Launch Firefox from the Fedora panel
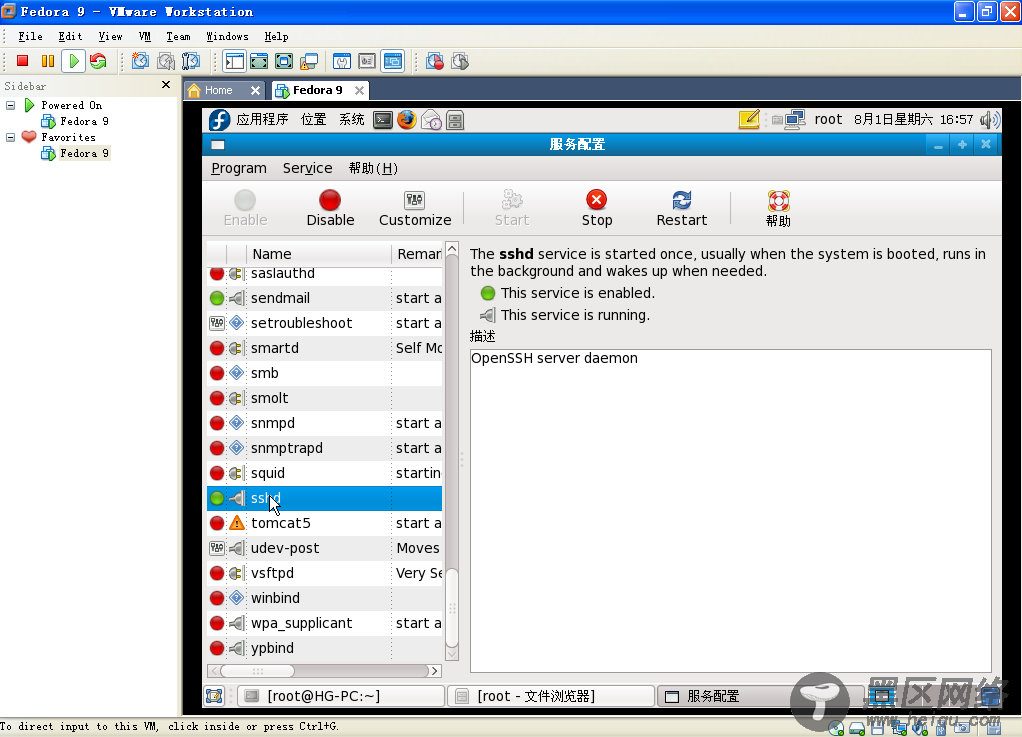 pyautogui.click(x=407, y=119)
